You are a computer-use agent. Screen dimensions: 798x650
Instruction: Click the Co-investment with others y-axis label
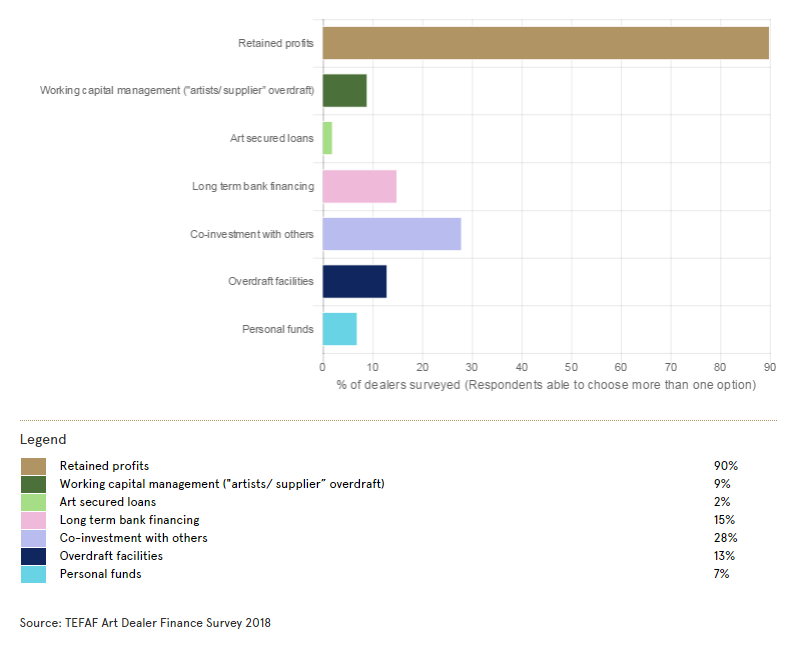point(252,234)
